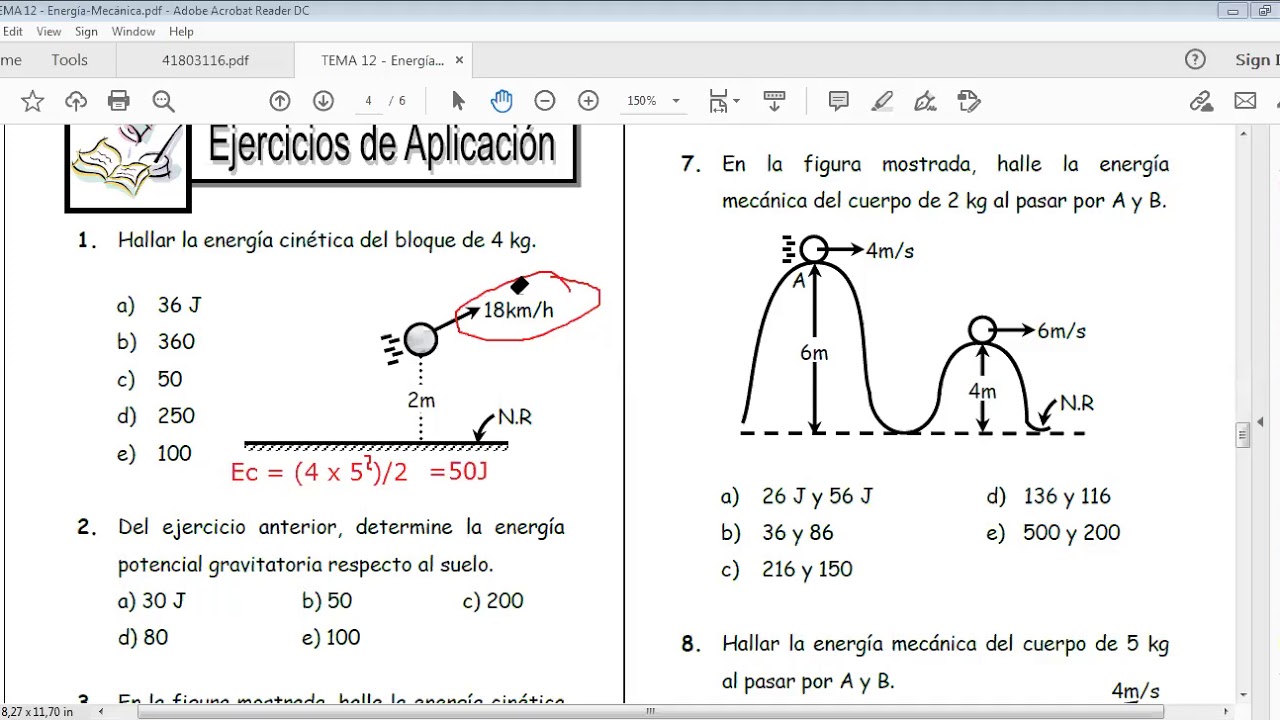
Task: Open the sign document pen tool
Action: click(925, 101)
